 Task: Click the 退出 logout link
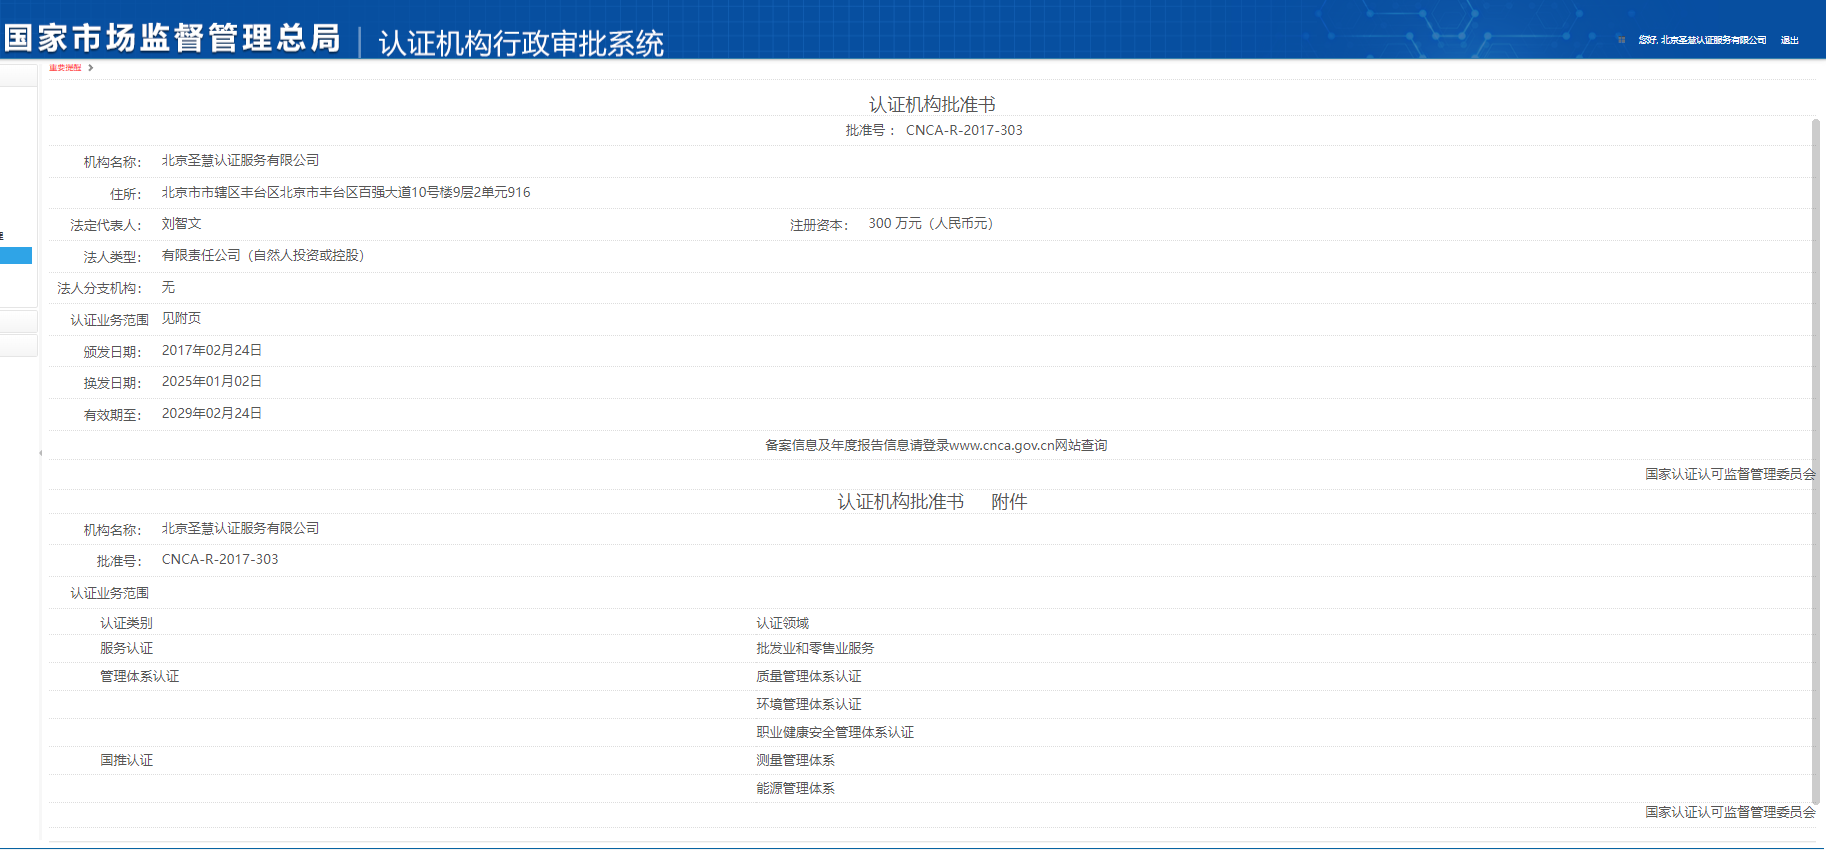point(1789,40)
